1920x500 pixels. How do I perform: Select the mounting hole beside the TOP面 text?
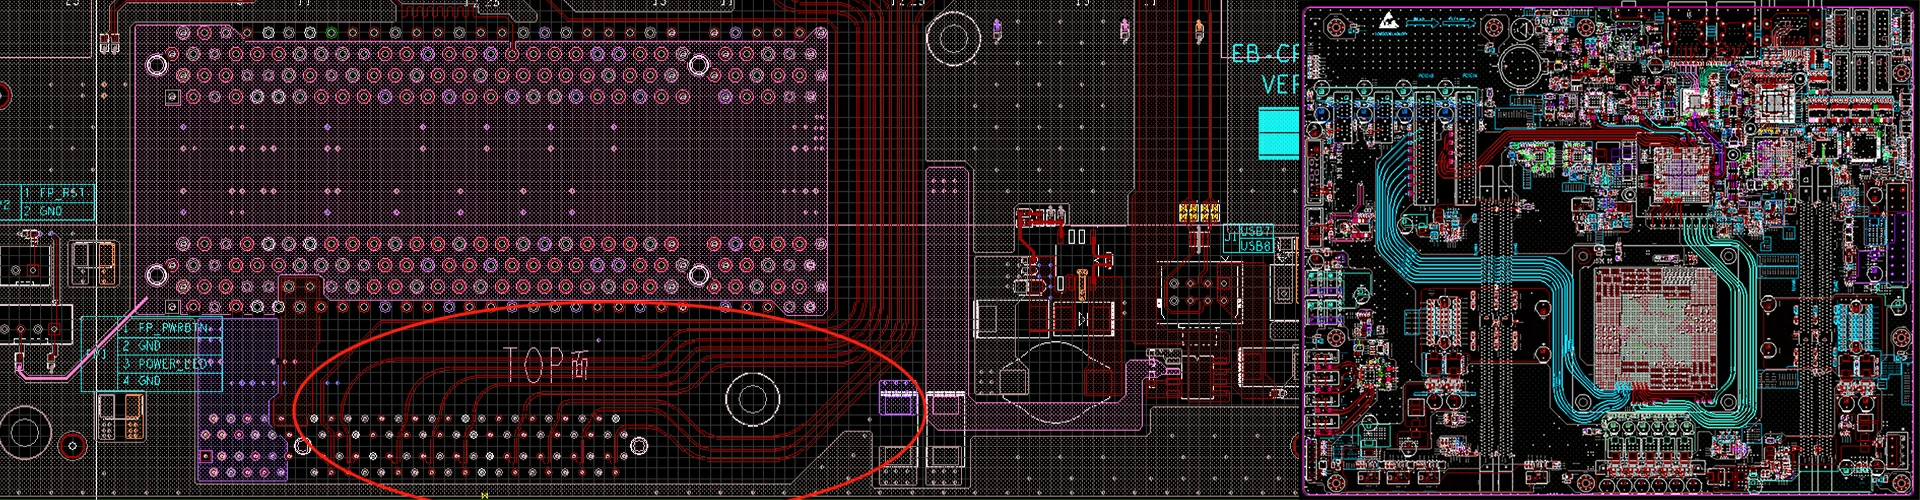coord(750,398)
